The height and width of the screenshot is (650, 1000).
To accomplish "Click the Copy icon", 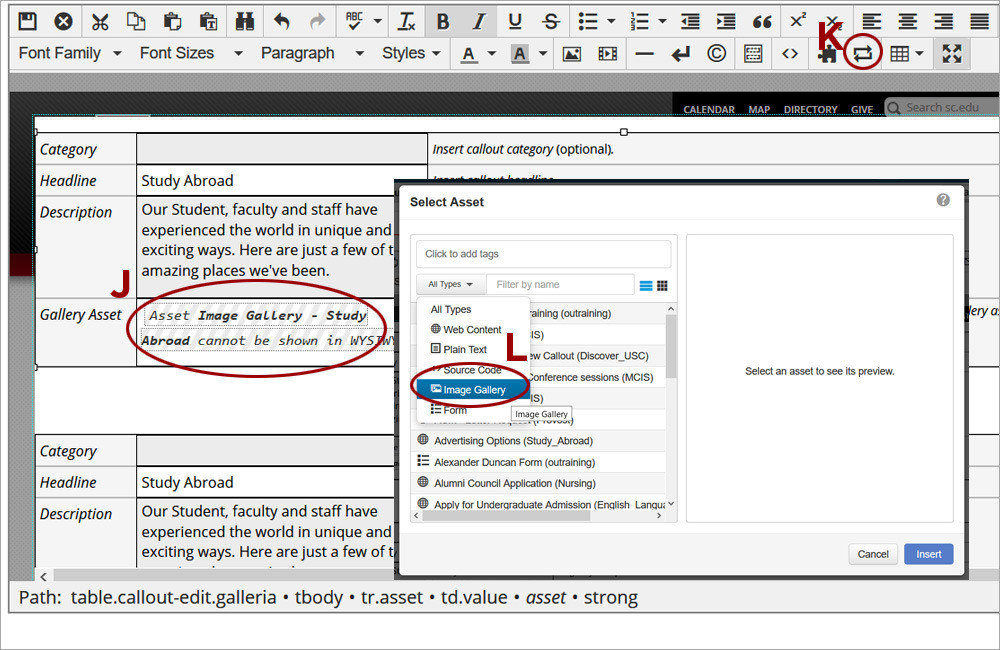I will point(136,22).
